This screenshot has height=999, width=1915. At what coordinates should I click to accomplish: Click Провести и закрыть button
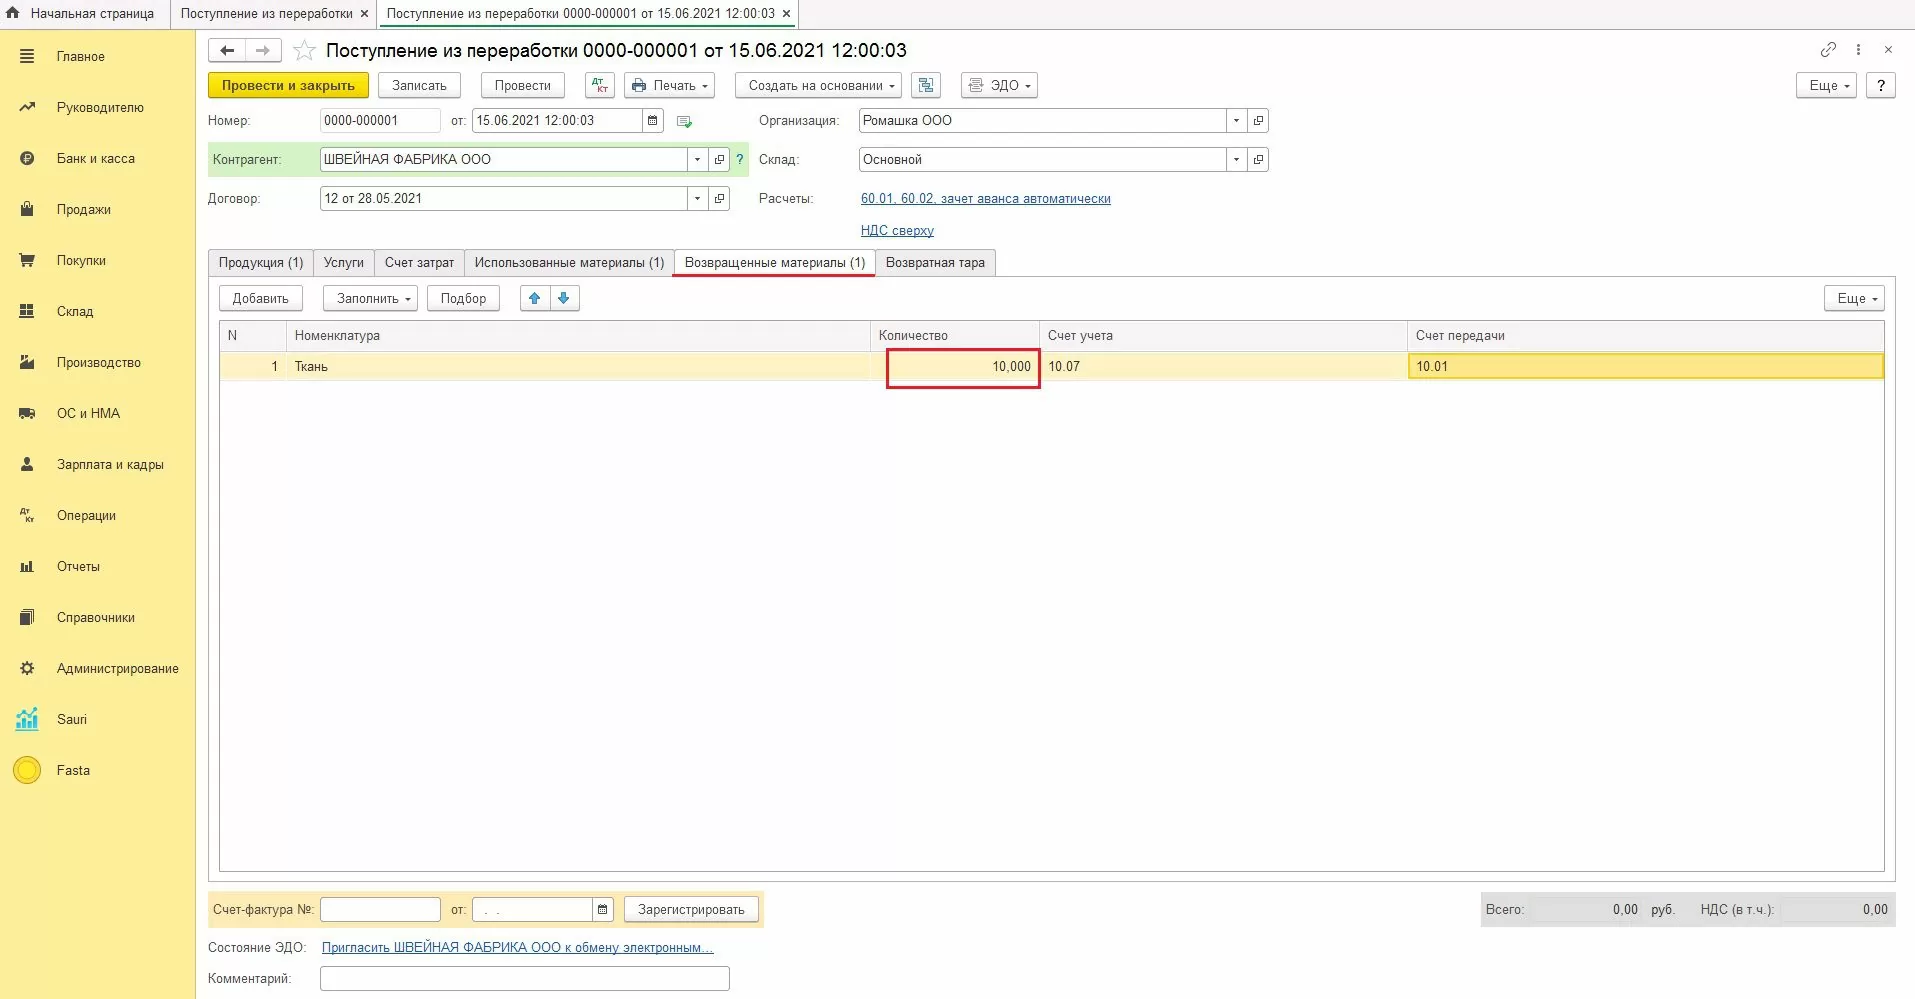point(288,85)
